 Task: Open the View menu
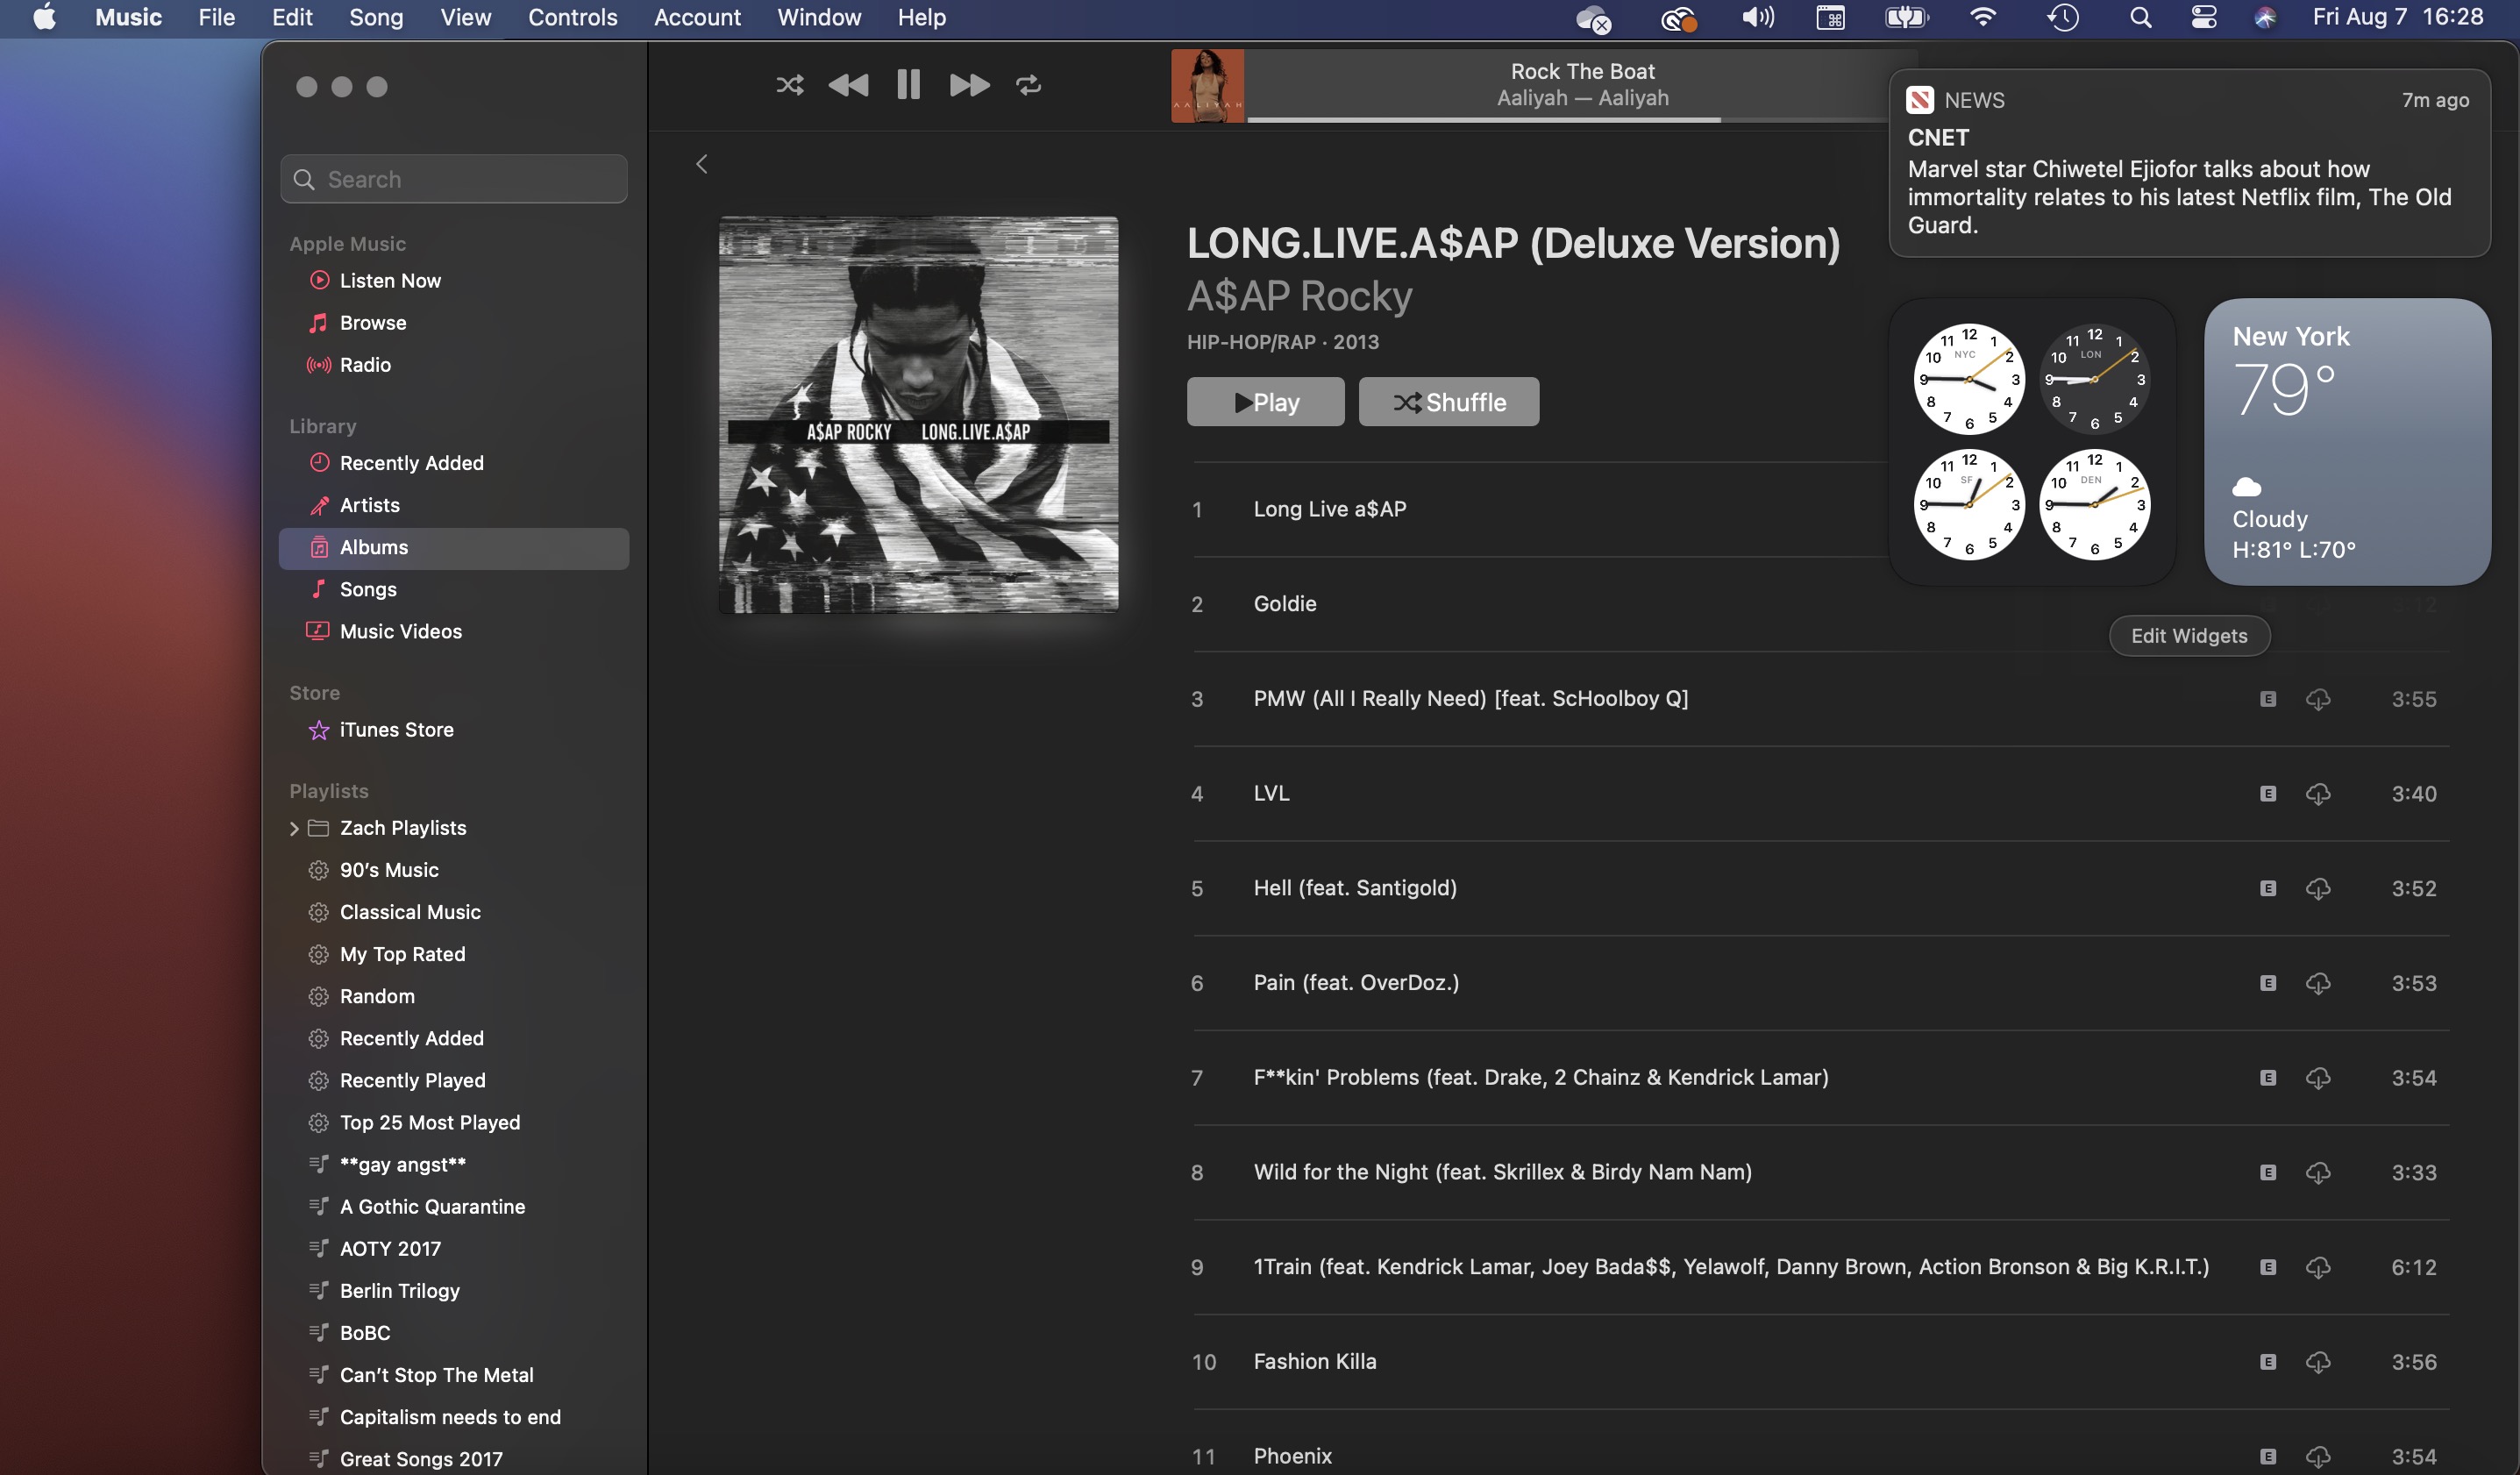pos(465,17)
